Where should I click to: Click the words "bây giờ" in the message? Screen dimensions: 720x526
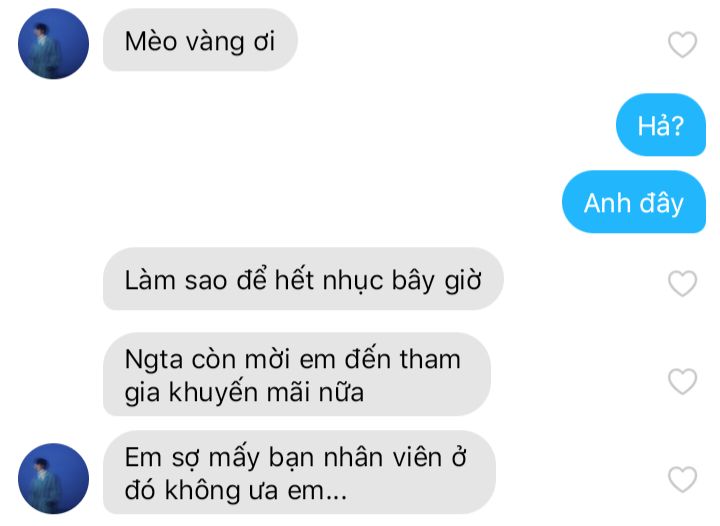pyautogui.click(x=437, y=280)
